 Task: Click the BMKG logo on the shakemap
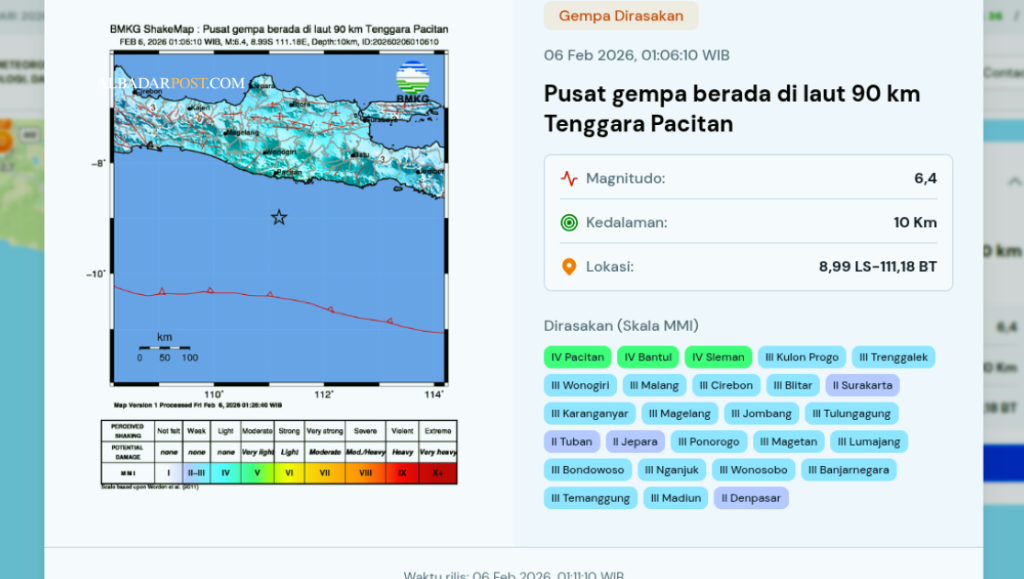[x=412, y=82]
